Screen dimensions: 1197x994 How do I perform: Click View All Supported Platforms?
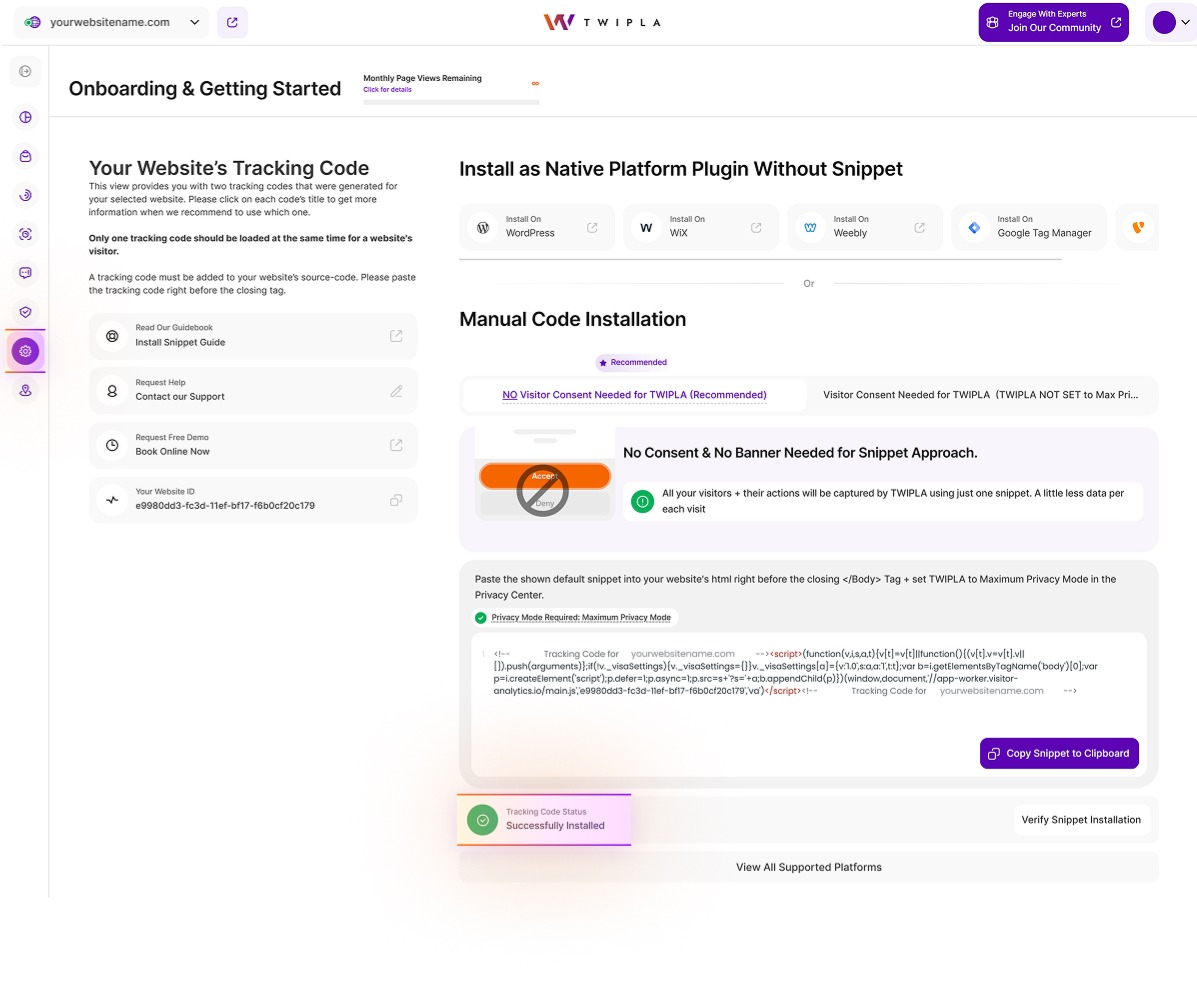808,867
